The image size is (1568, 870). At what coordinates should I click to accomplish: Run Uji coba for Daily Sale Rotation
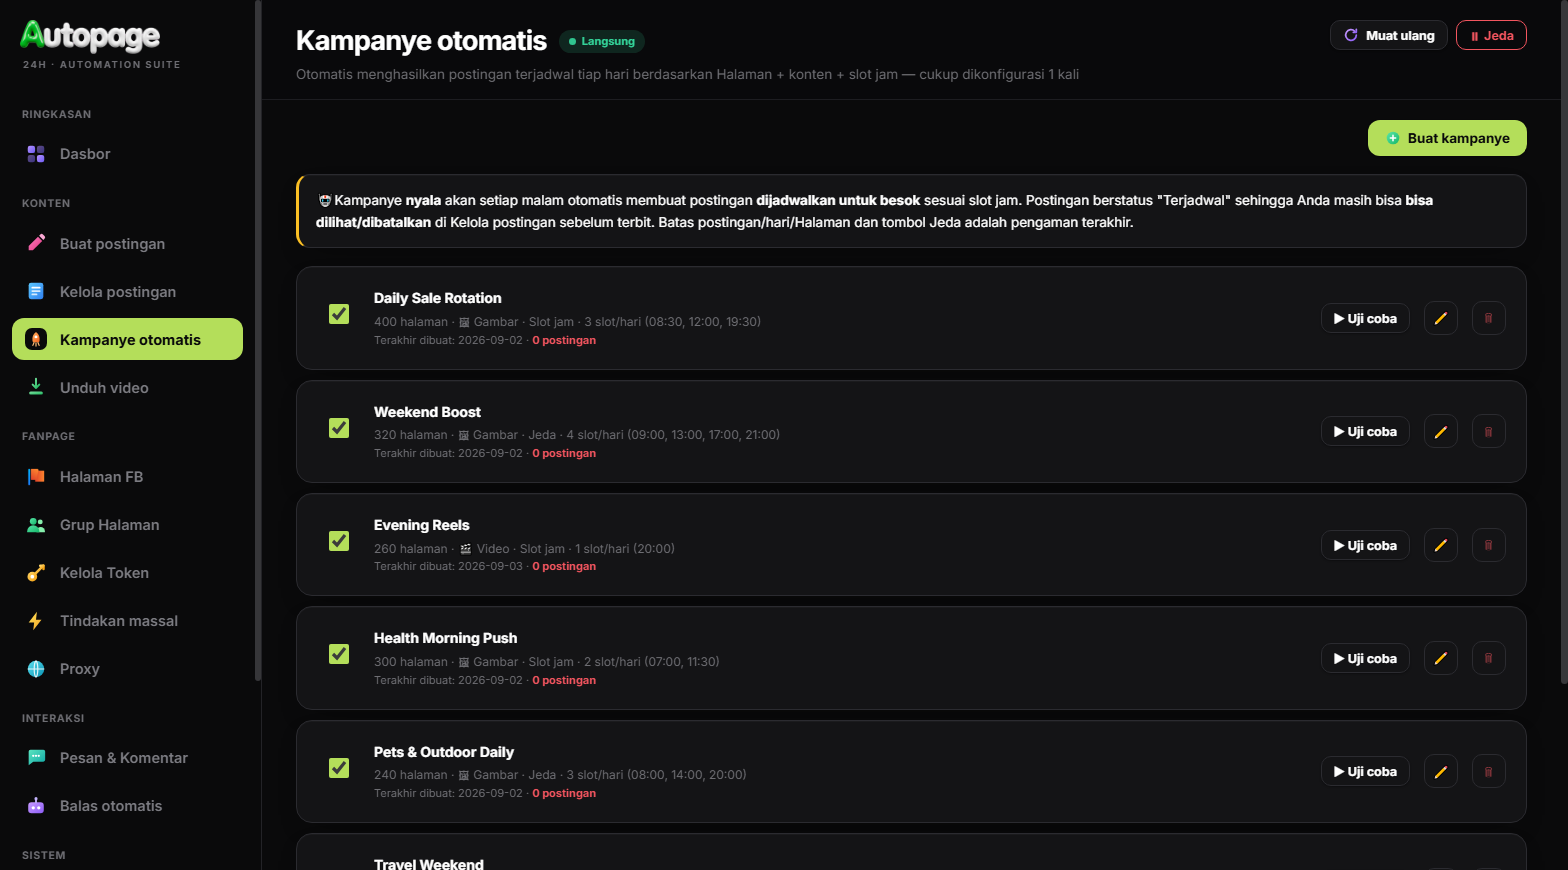[x=1365, y=318]
